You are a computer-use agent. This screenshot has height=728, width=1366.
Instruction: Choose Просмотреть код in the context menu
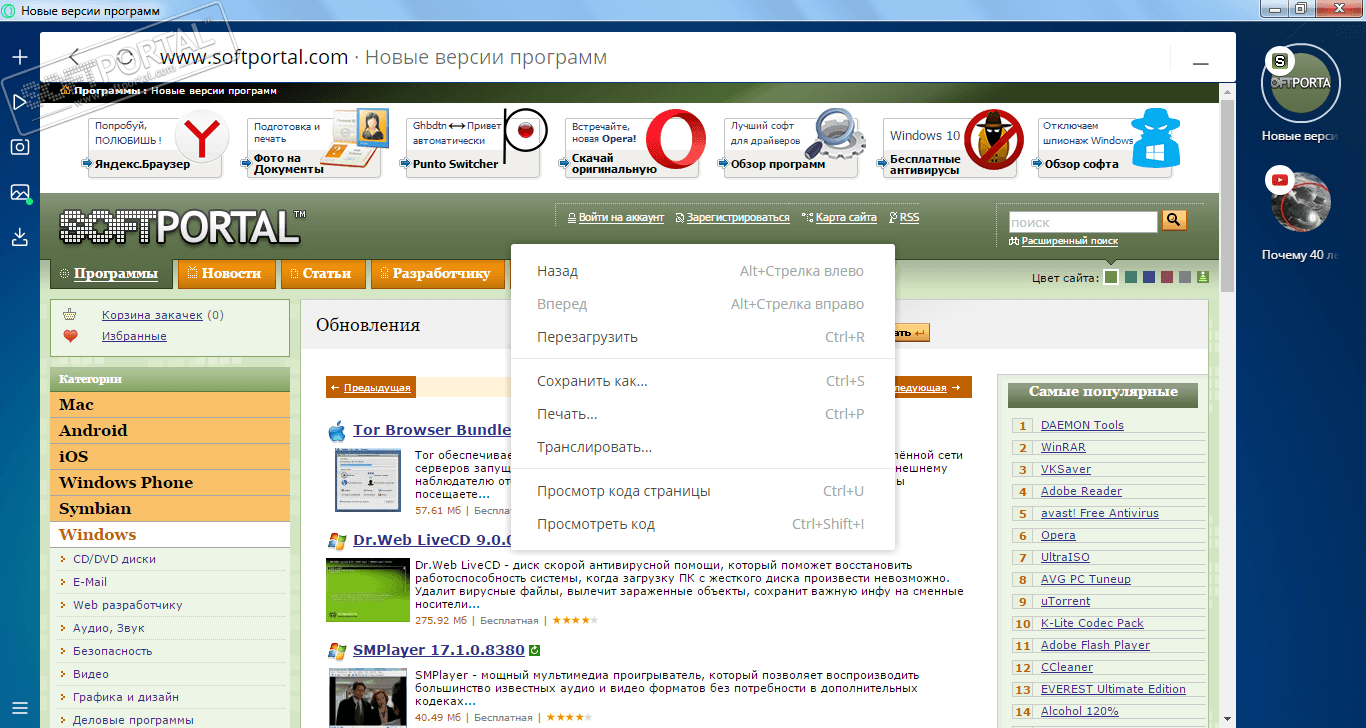point(702,524)
